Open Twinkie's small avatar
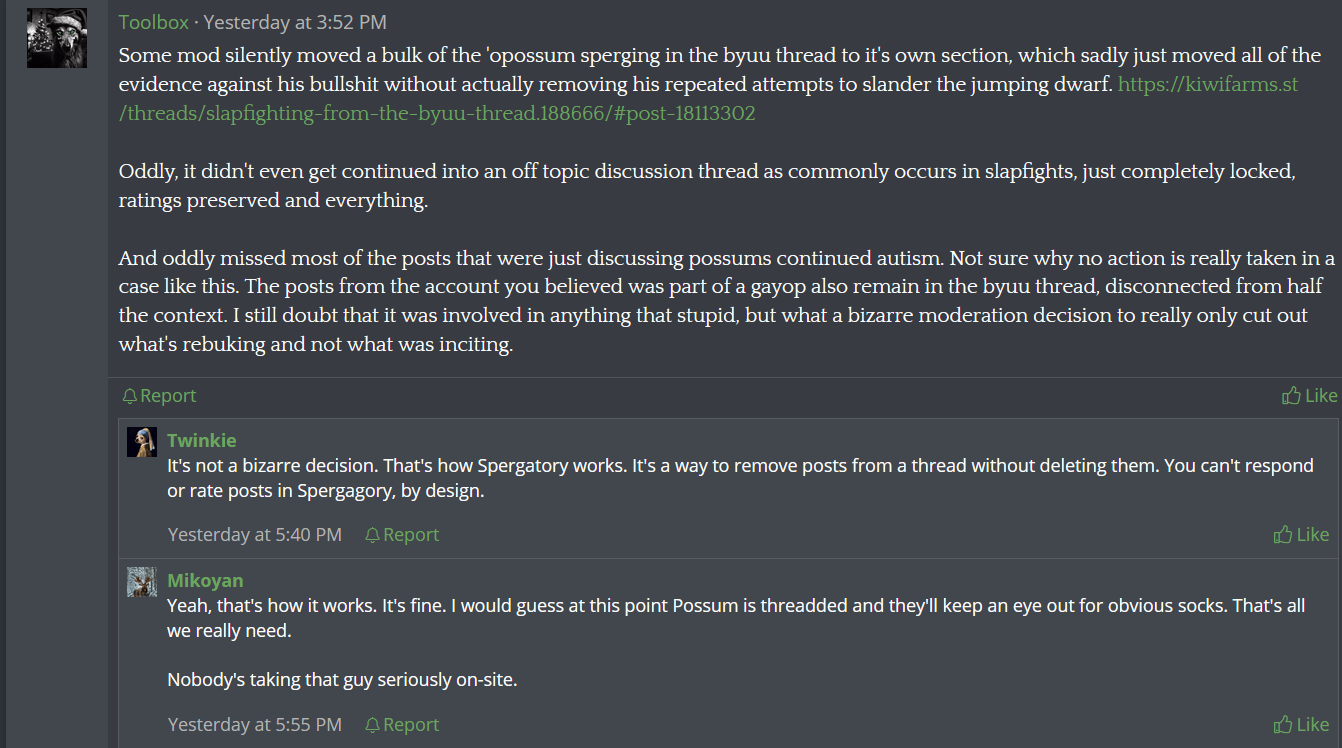1342x748 pixels. 142,442
